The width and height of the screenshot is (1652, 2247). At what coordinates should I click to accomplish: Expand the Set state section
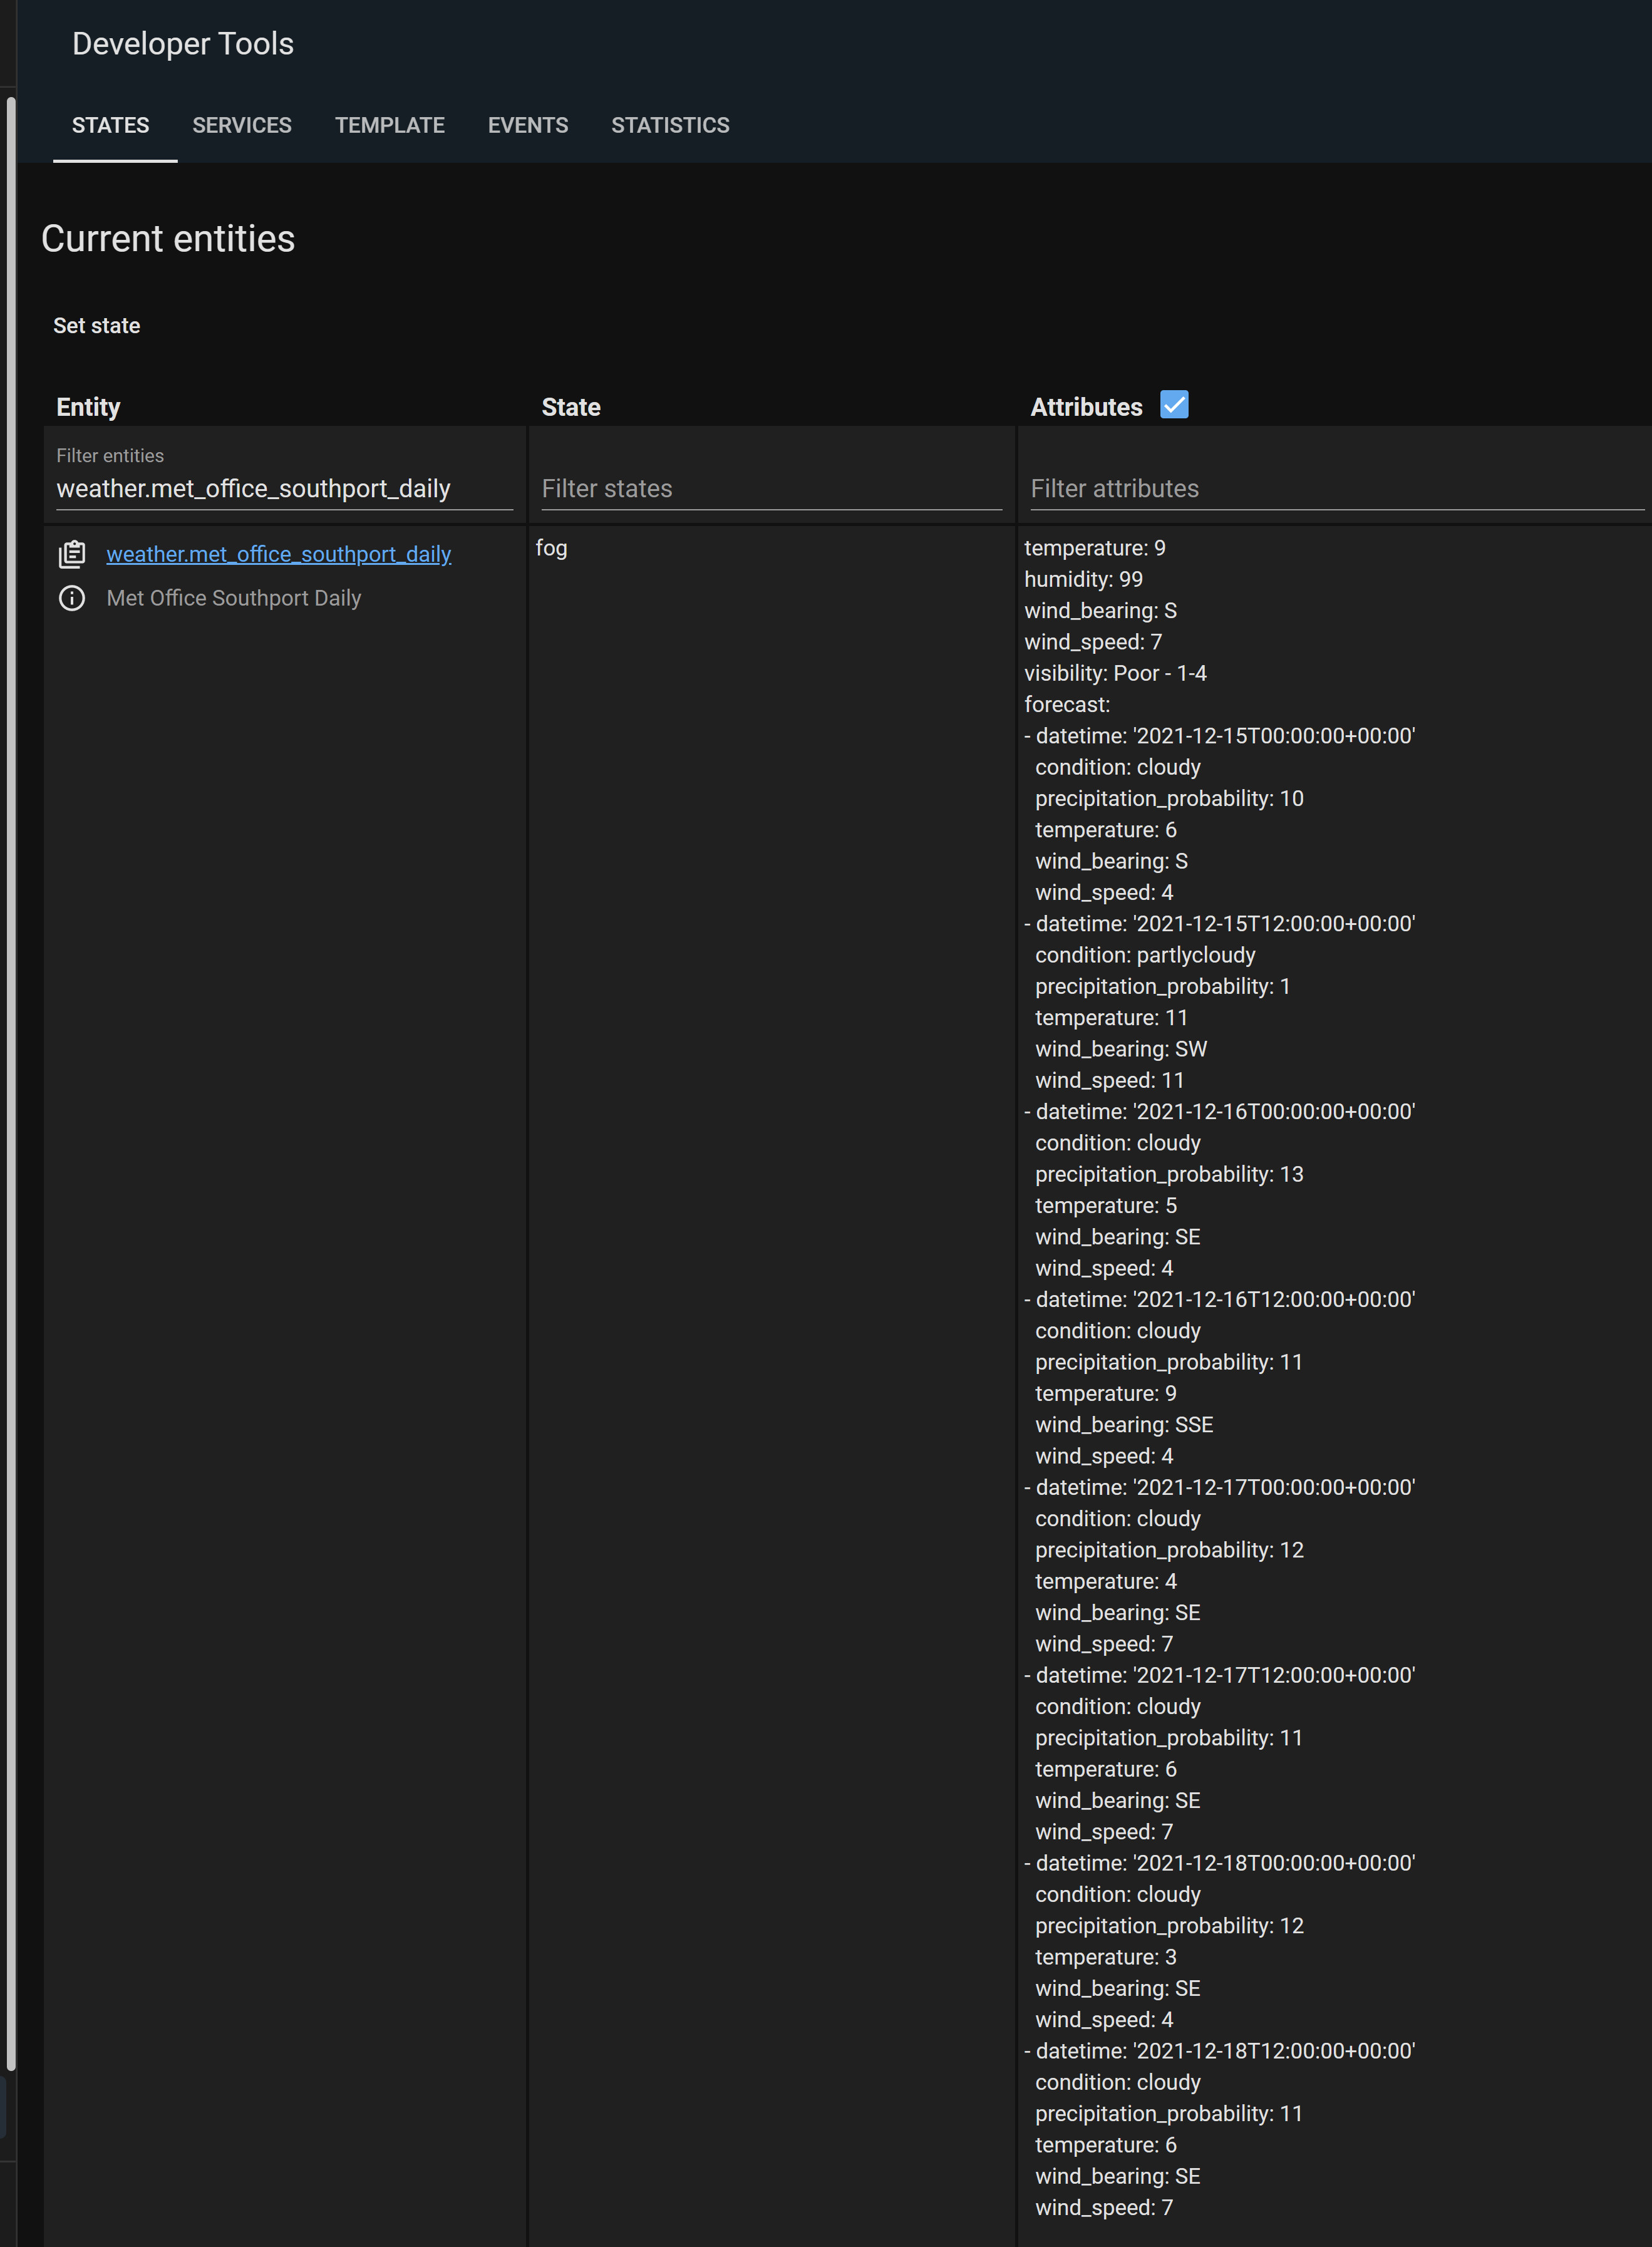pyautogui.click(x=96, y=325)
